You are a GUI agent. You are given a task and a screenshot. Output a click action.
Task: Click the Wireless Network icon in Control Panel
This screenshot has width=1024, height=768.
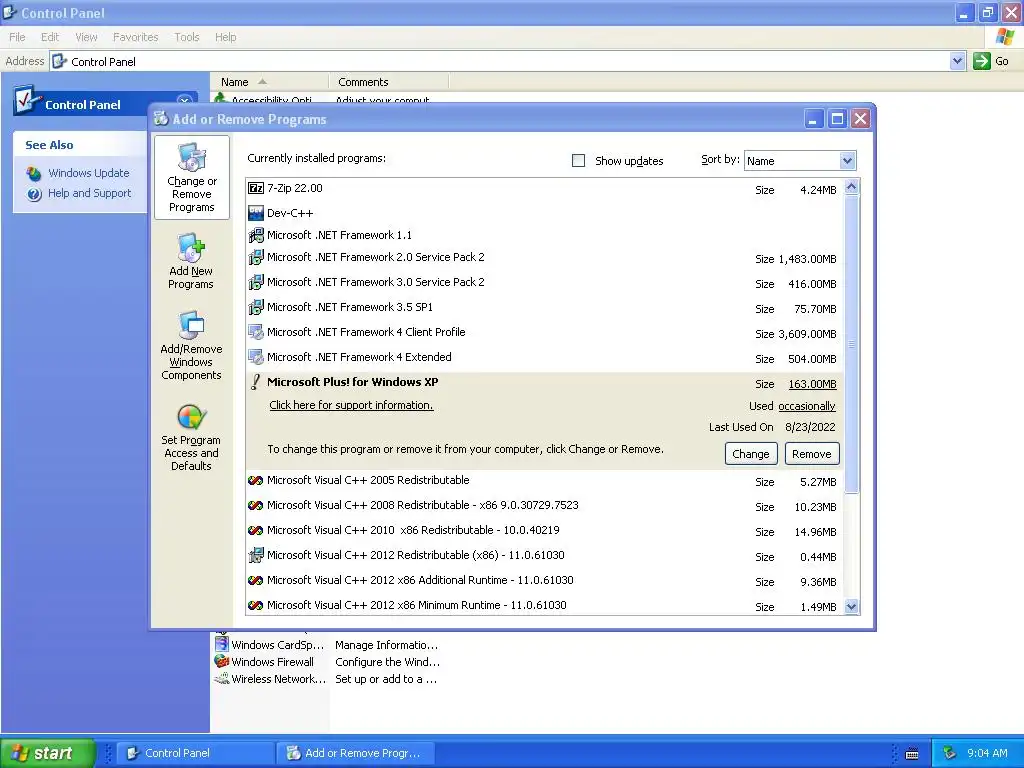[x=222, y=679]
